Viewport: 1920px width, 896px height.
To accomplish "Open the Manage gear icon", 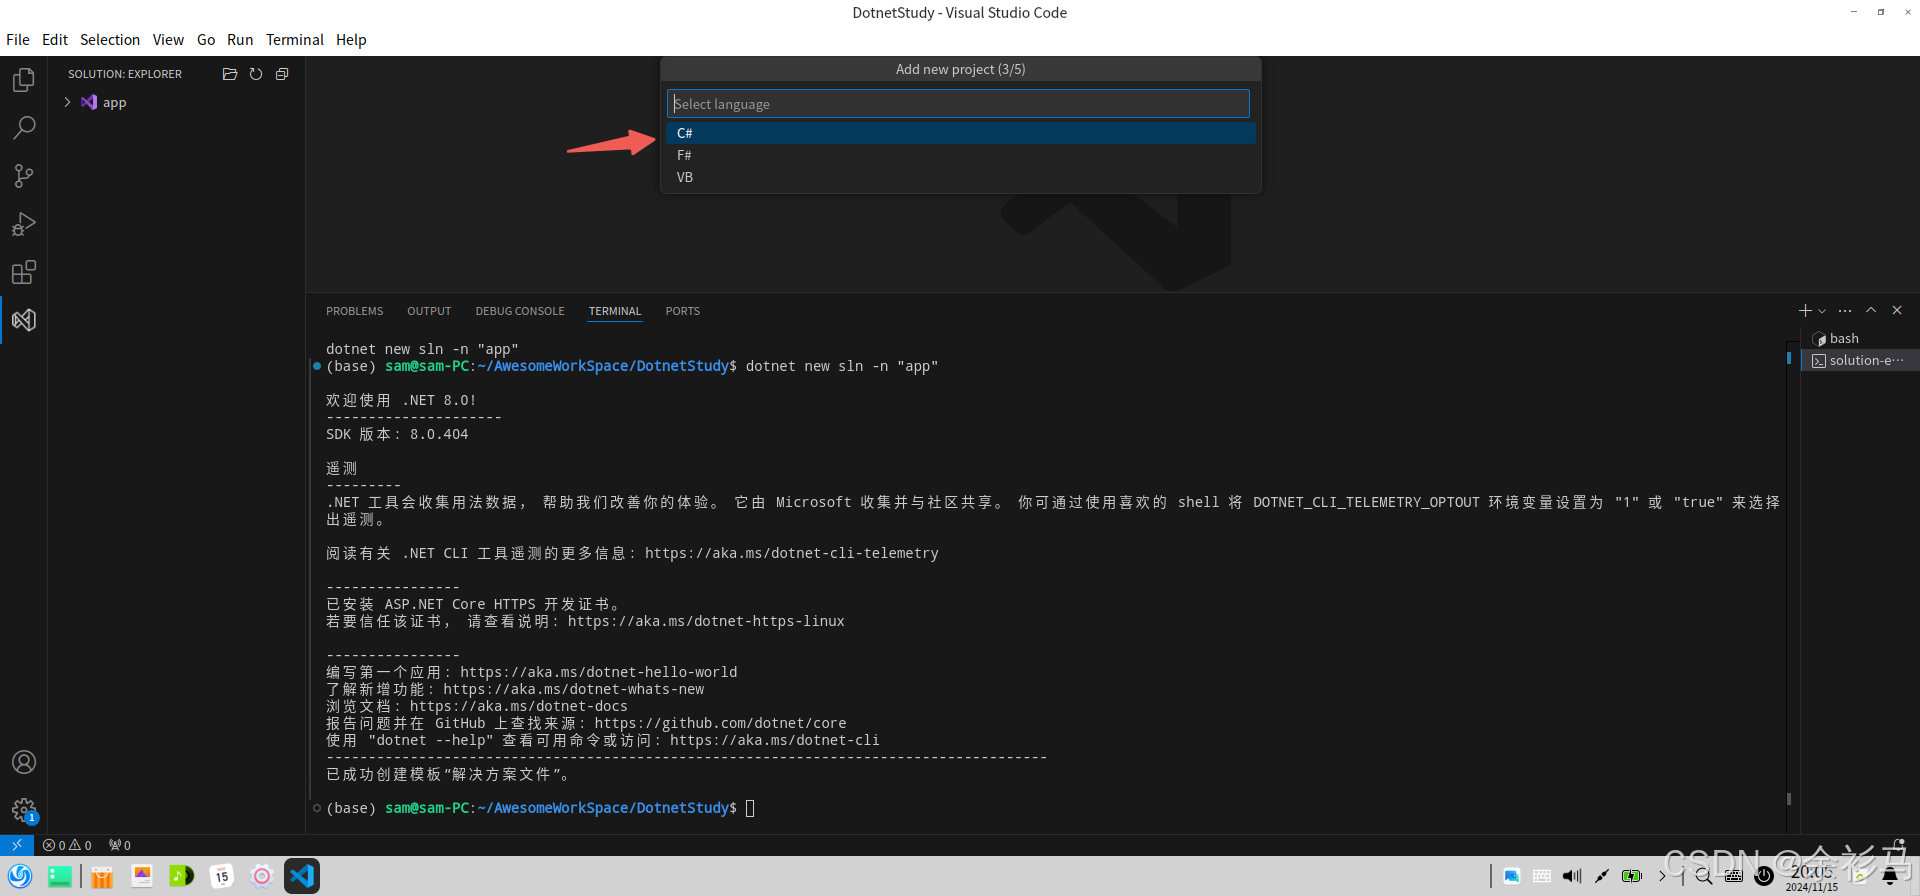I will tap(24, 810).
